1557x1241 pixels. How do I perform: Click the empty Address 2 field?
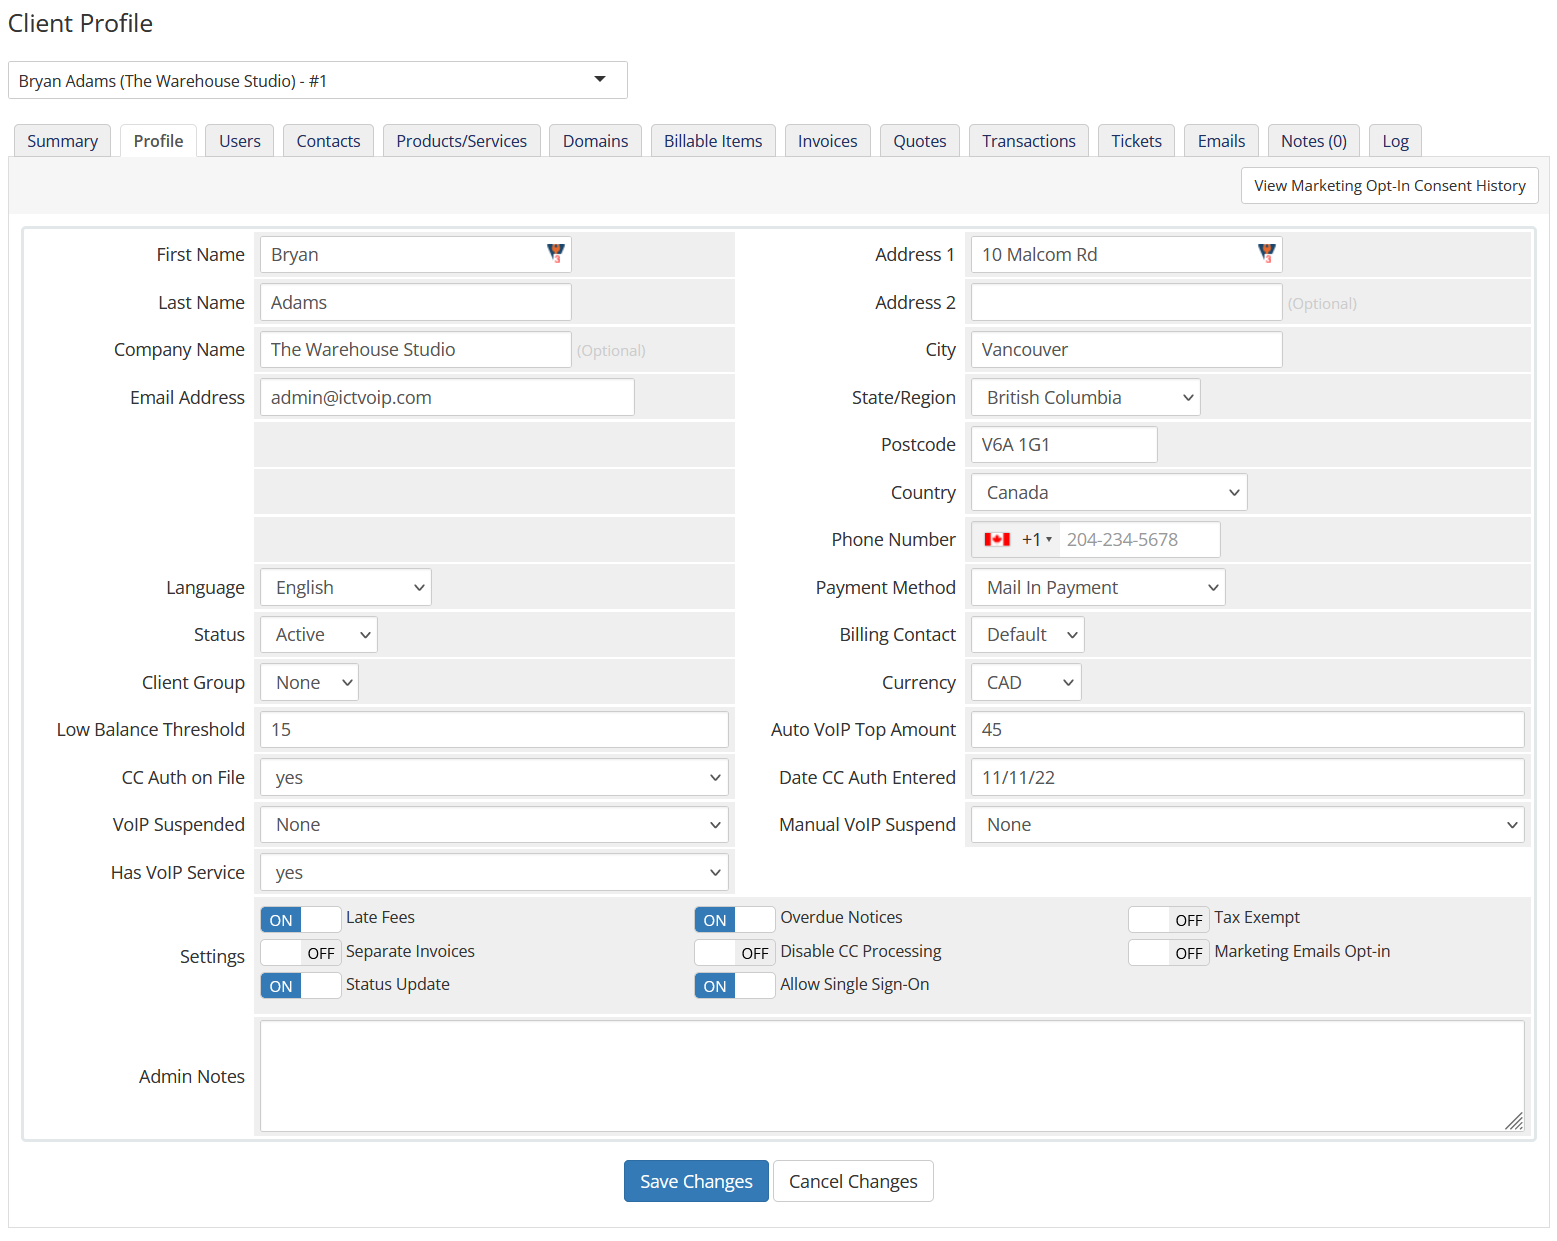(1127, 302)
